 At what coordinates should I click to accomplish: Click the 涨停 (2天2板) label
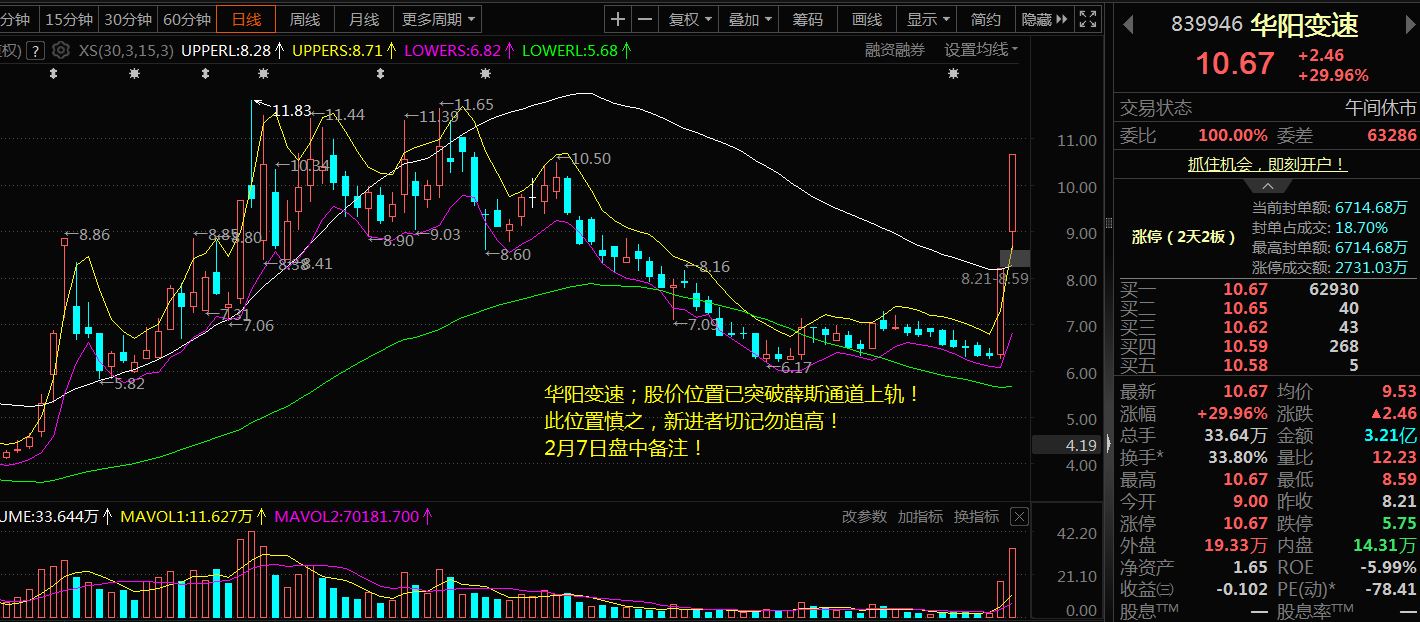coord(1184,237)
